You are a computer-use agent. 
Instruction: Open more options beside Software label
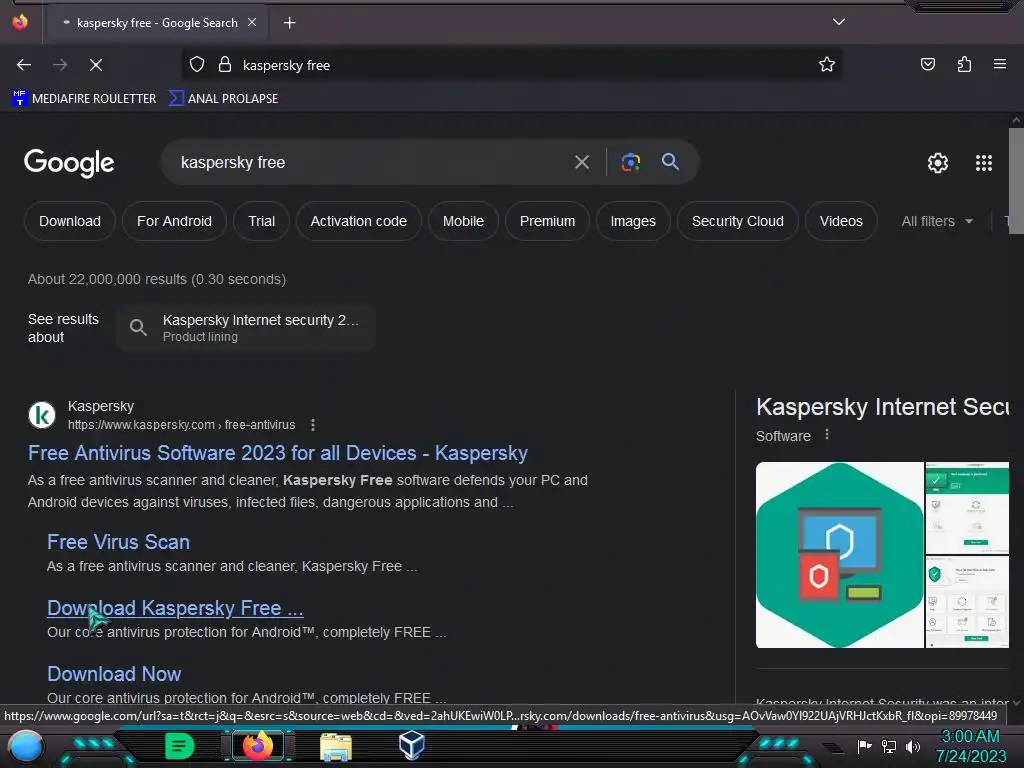click(x=827, y=435)
